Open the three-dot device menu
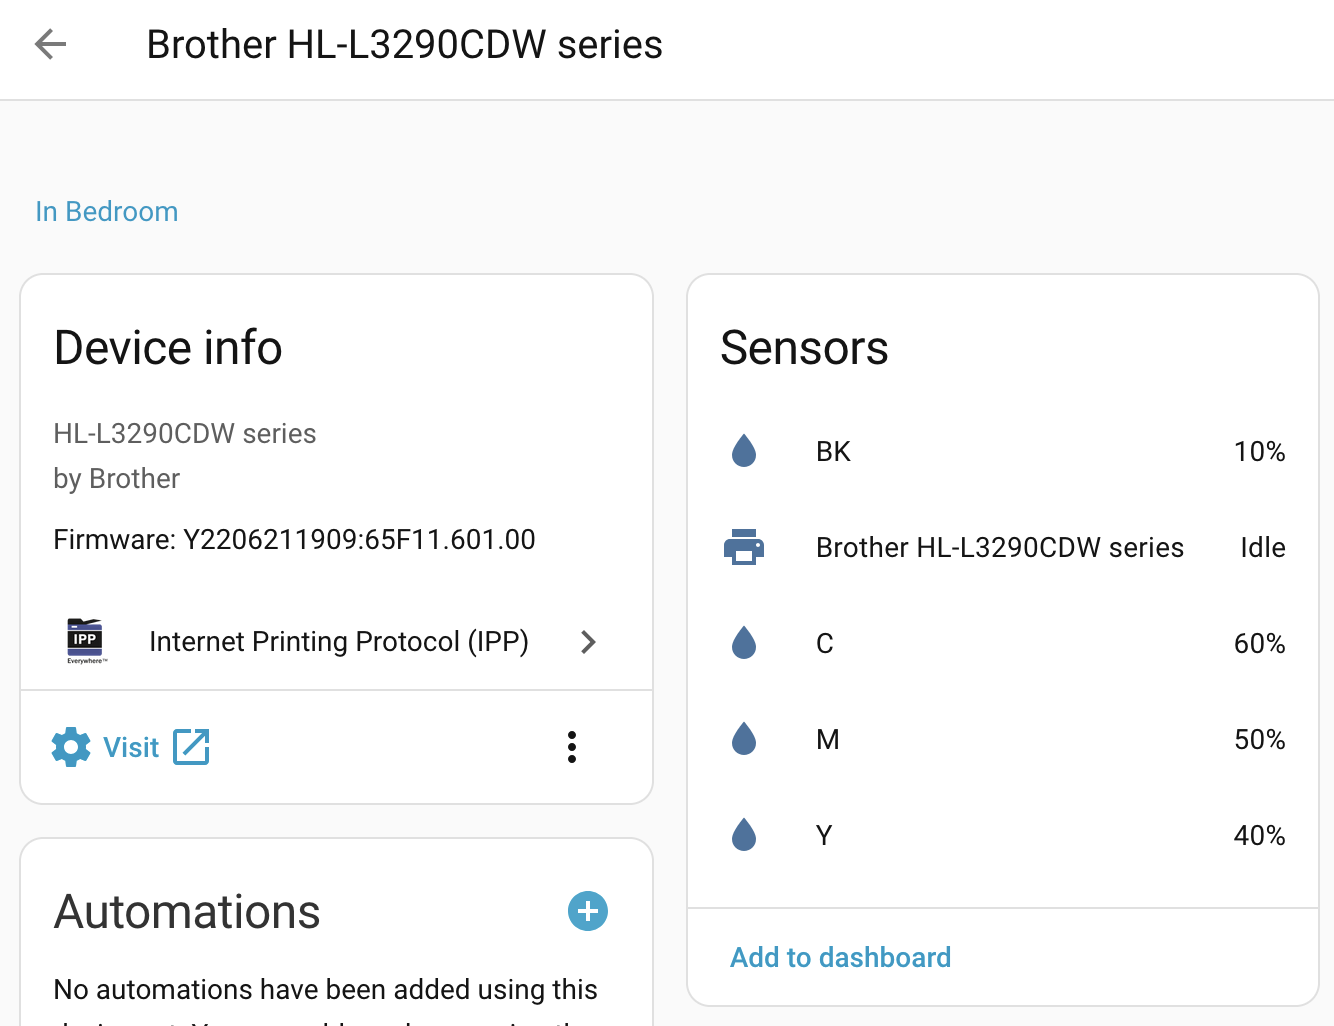1334x1026 pixels. (572, 747)
